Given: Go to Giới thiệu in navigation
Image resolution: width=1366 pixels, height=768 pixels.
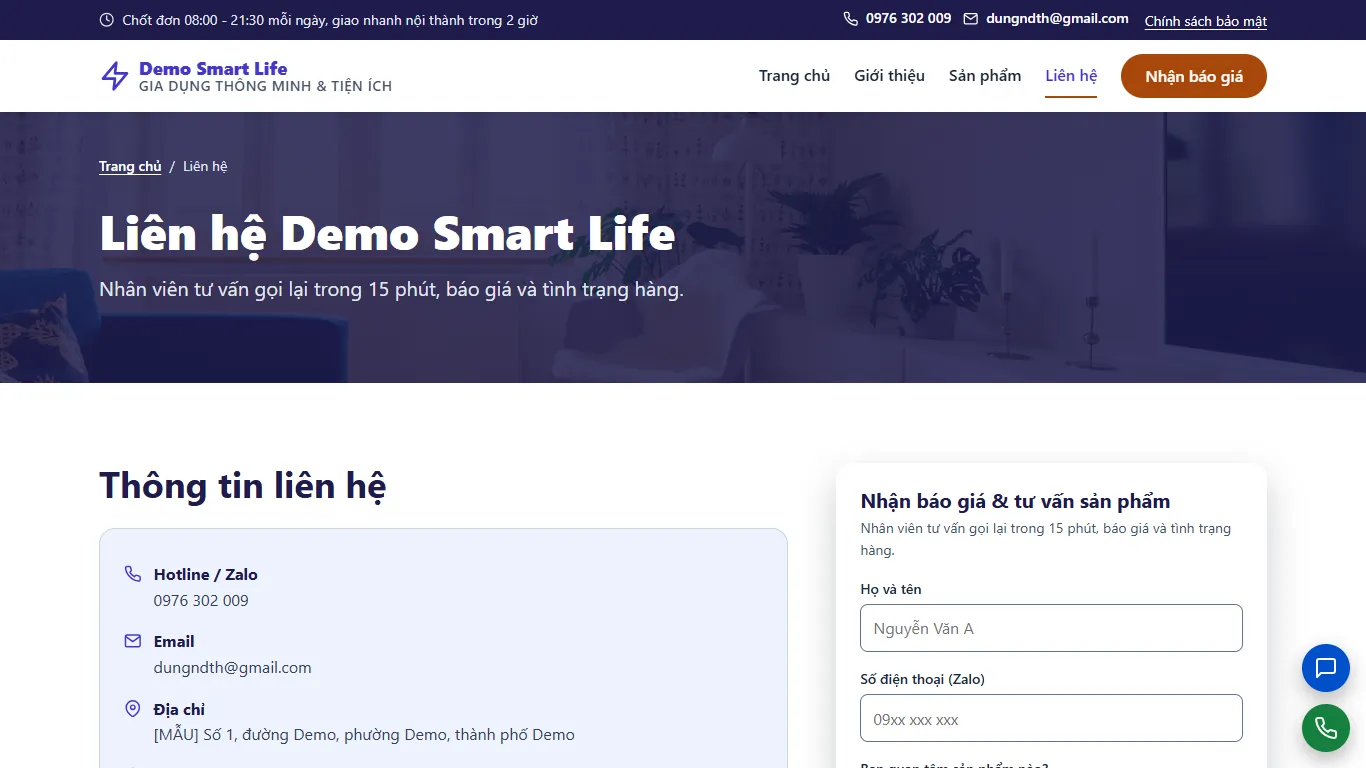Looking at the screenshot, I should coord(889,76).
